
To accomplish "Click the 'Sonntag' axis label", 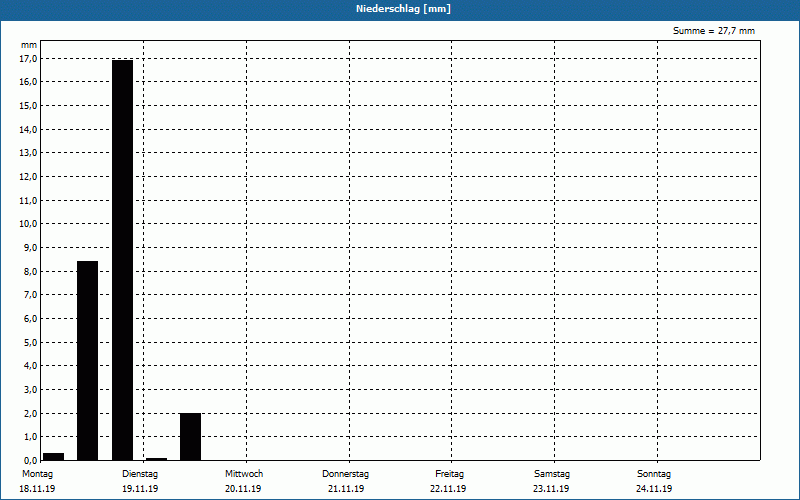I will (654, 474).
